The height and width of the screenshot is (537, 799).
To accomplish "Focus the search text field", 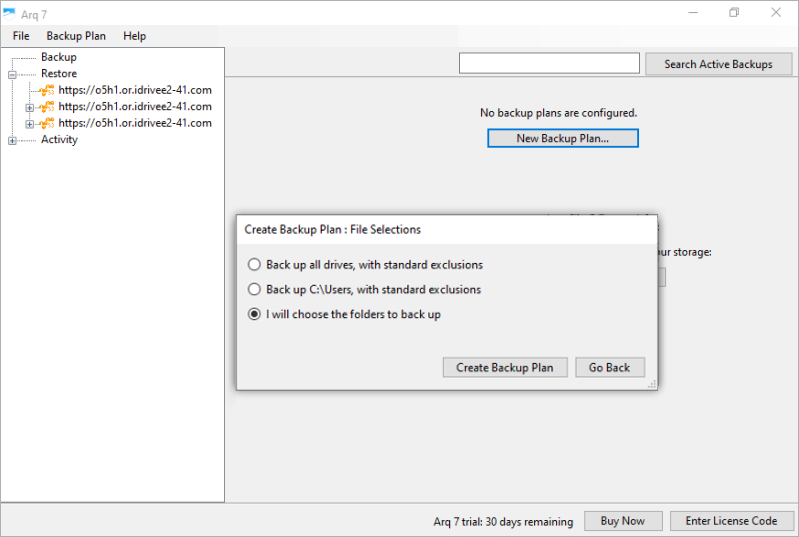I will pyautogui.click(x=549, y=63).
